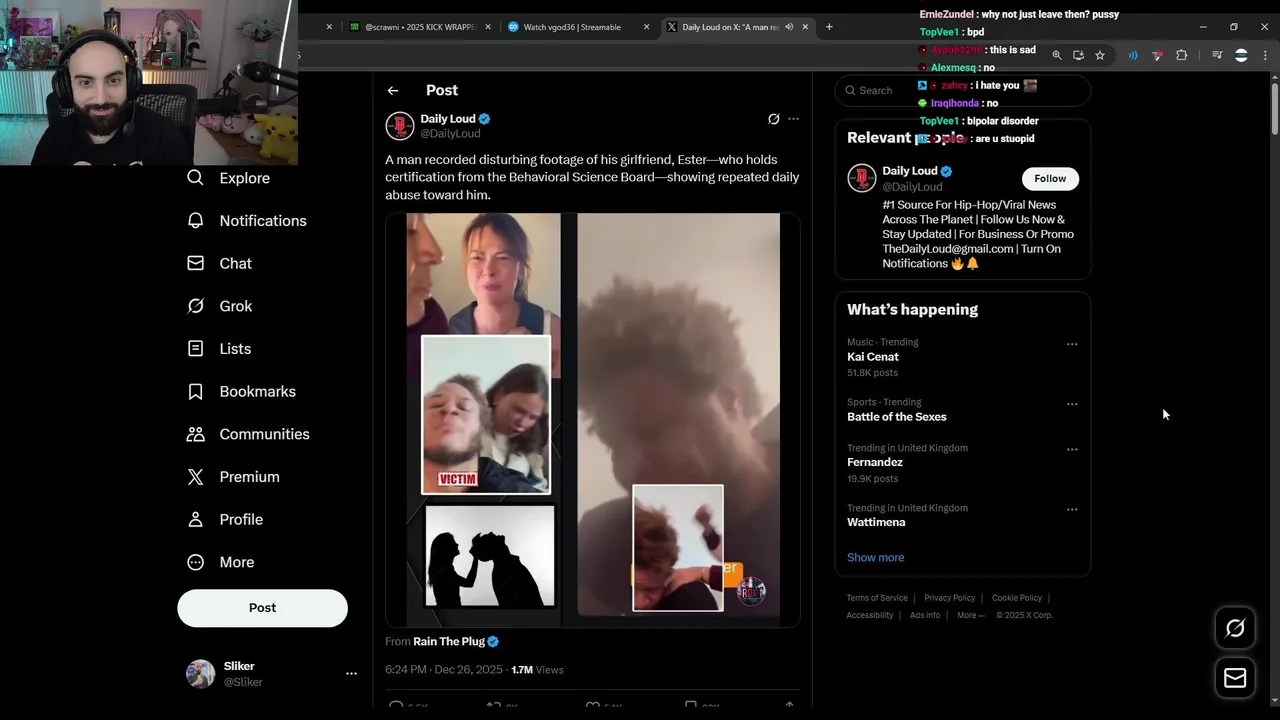Click the Grok explain icon on the post
The height and width of the screenshot is (720, 1280).
(x=773, y=119)
